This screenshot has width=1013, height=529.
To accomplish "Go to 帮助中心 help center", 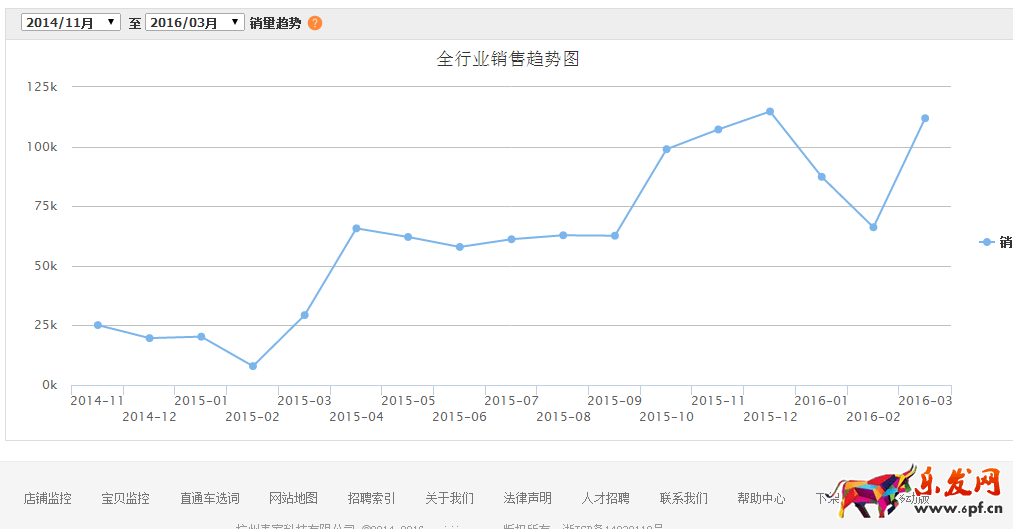I will (762, 498).
